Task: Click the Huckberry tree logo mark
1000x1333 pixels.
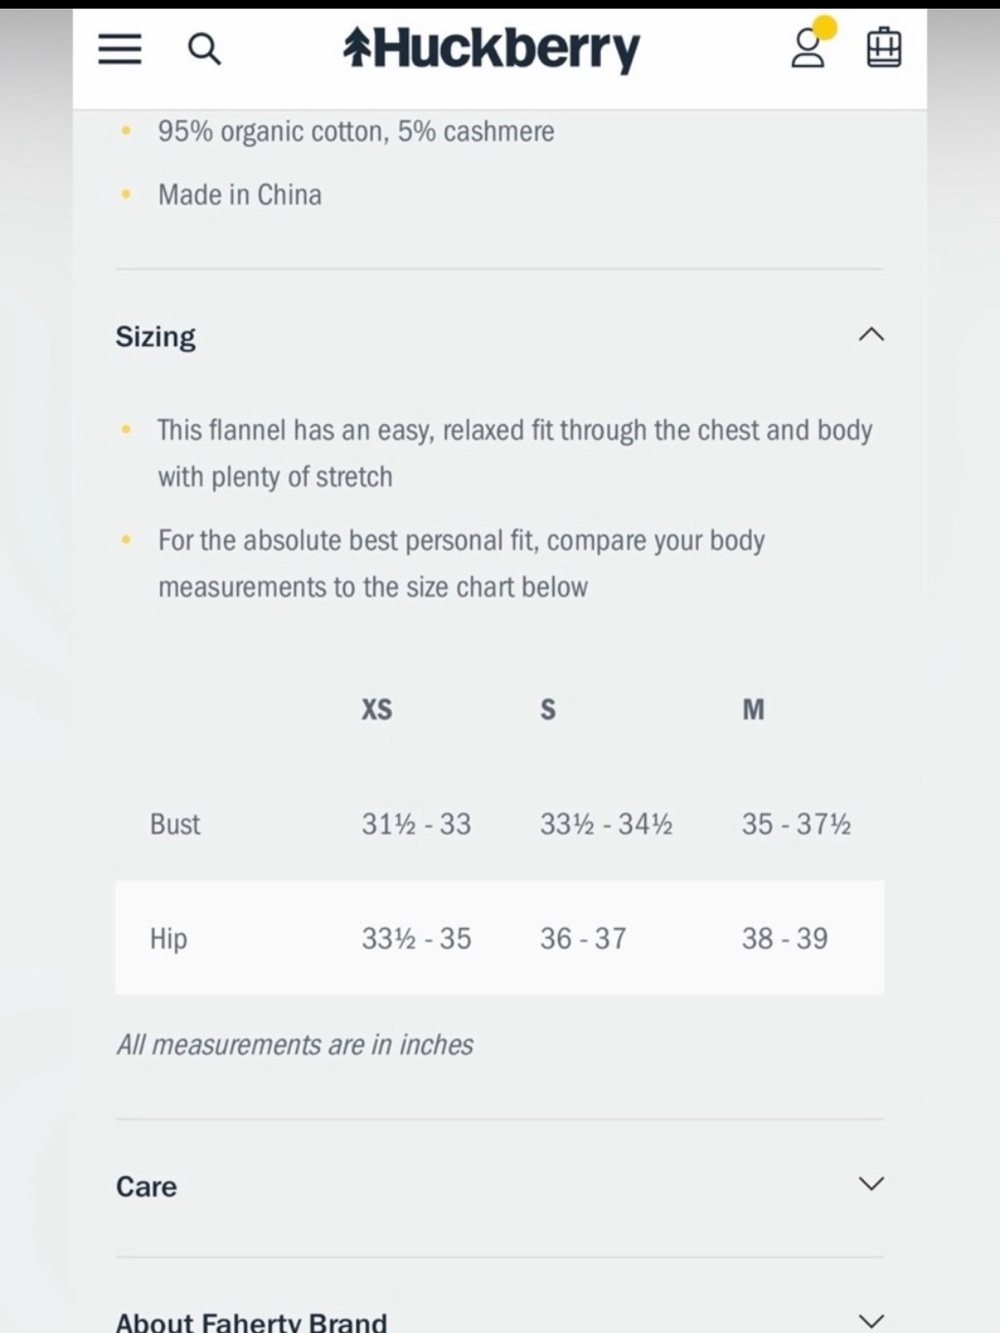Action: point(356,48)
